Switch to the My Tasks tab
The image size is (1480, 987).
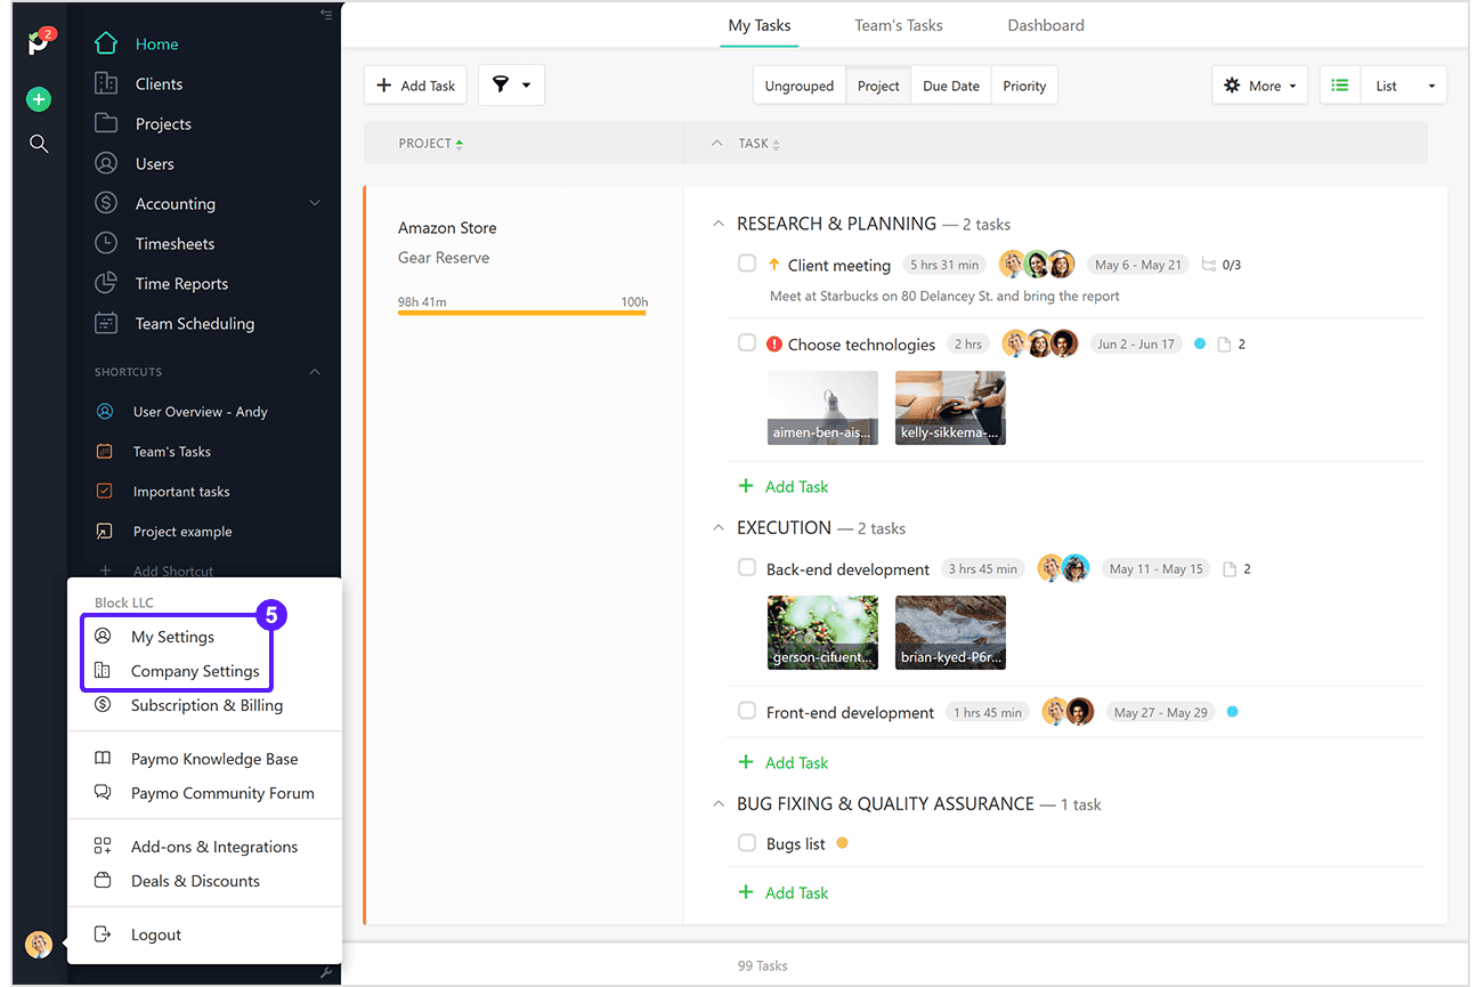pos(759,25)
